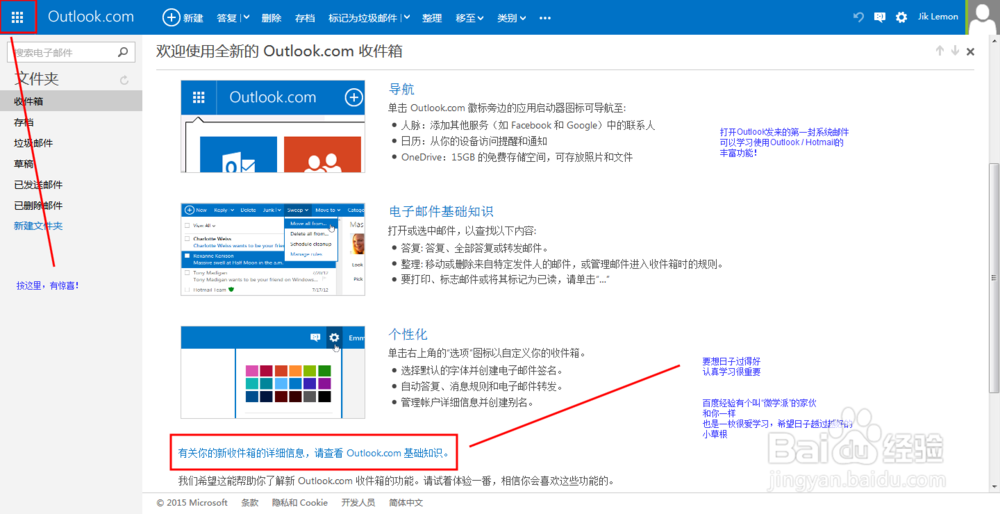The height and width of the screenshot is (514, 1000).
Task: Expand the 标记为垃圾邮件 dropdown arrow
Action: coord(406,18)
